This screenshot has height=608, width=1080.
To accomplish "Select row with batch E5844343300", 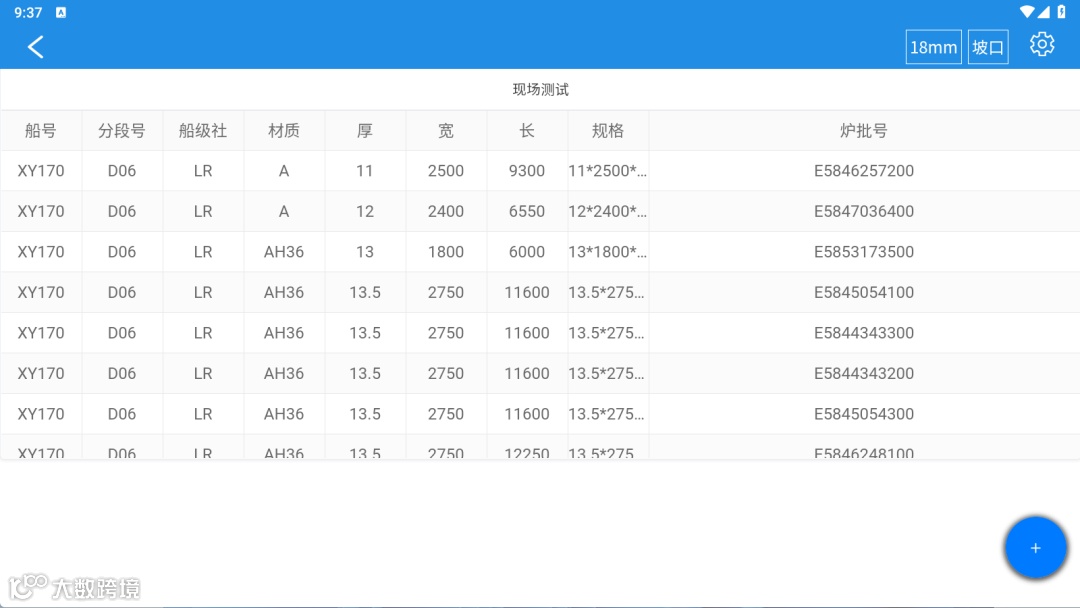I will pos(540,333).
